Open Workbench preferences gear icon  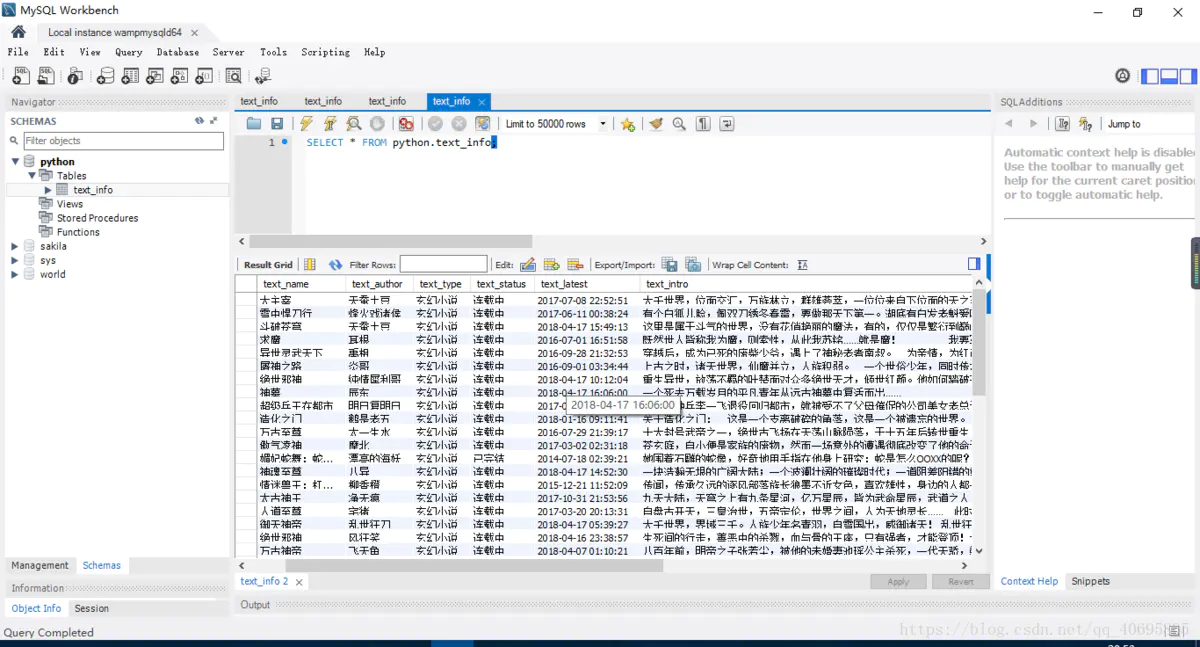coord(1122,76)
